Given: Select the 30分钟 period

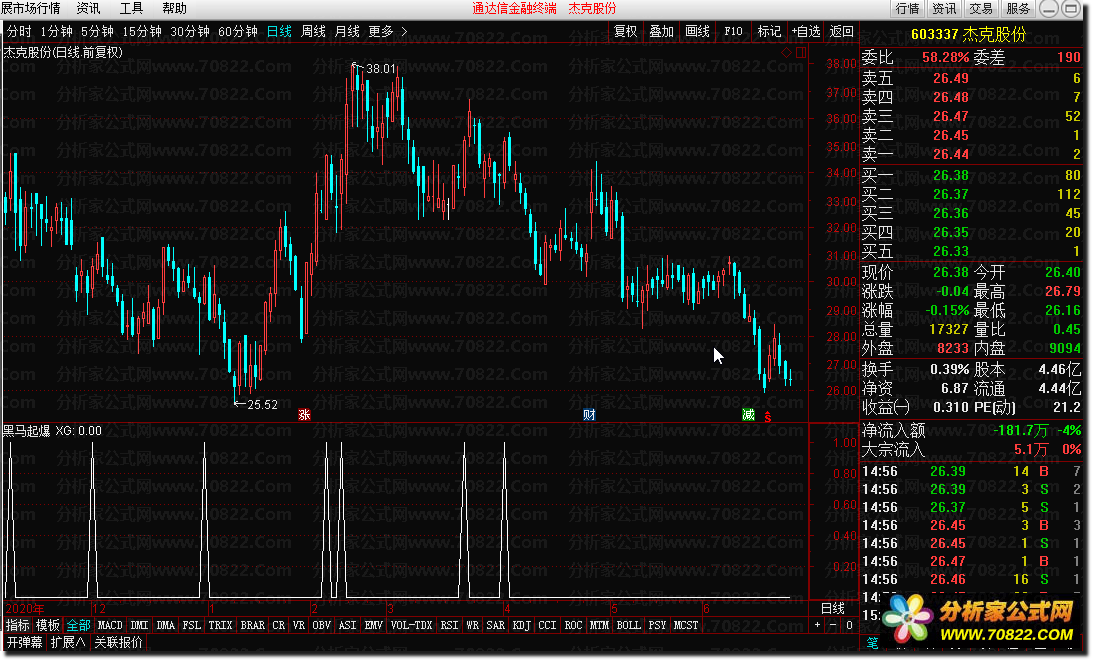Looking at the screenshot, I should coord(190,31).
